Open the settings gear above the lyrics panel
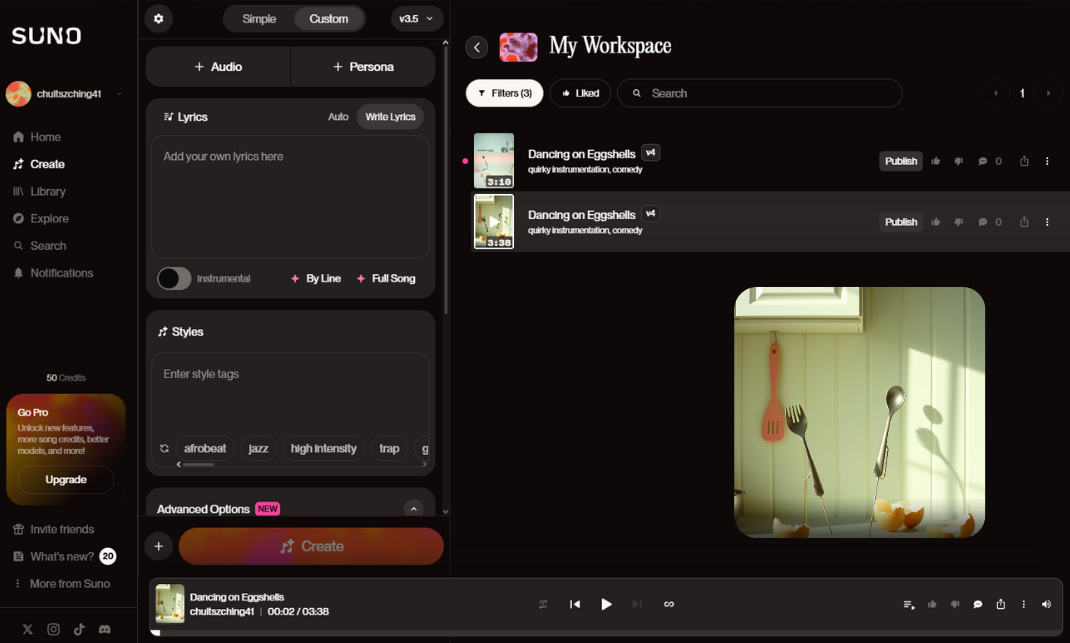 click(x=159, y=18)
